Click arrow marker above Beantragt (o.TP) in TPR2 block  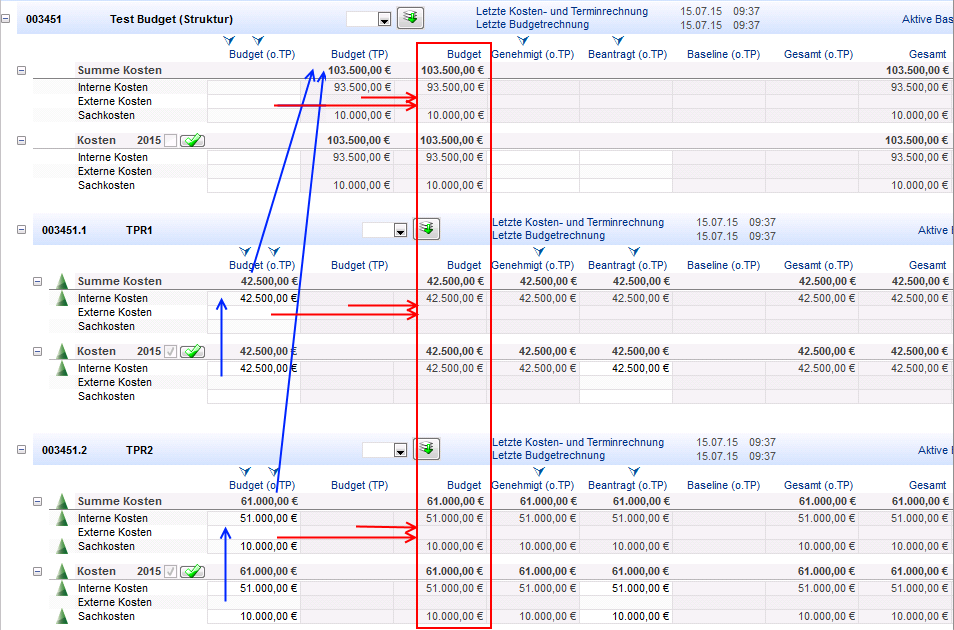(x=634, y=471)
